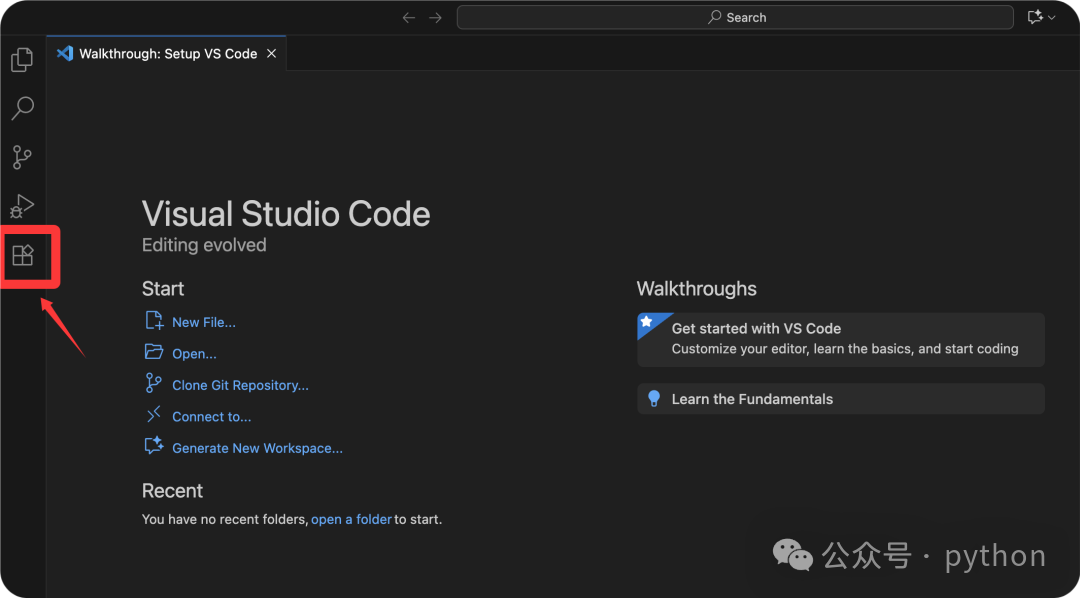Click the Start heading
Screen dimensions: 1080x598
coord(163,289)
